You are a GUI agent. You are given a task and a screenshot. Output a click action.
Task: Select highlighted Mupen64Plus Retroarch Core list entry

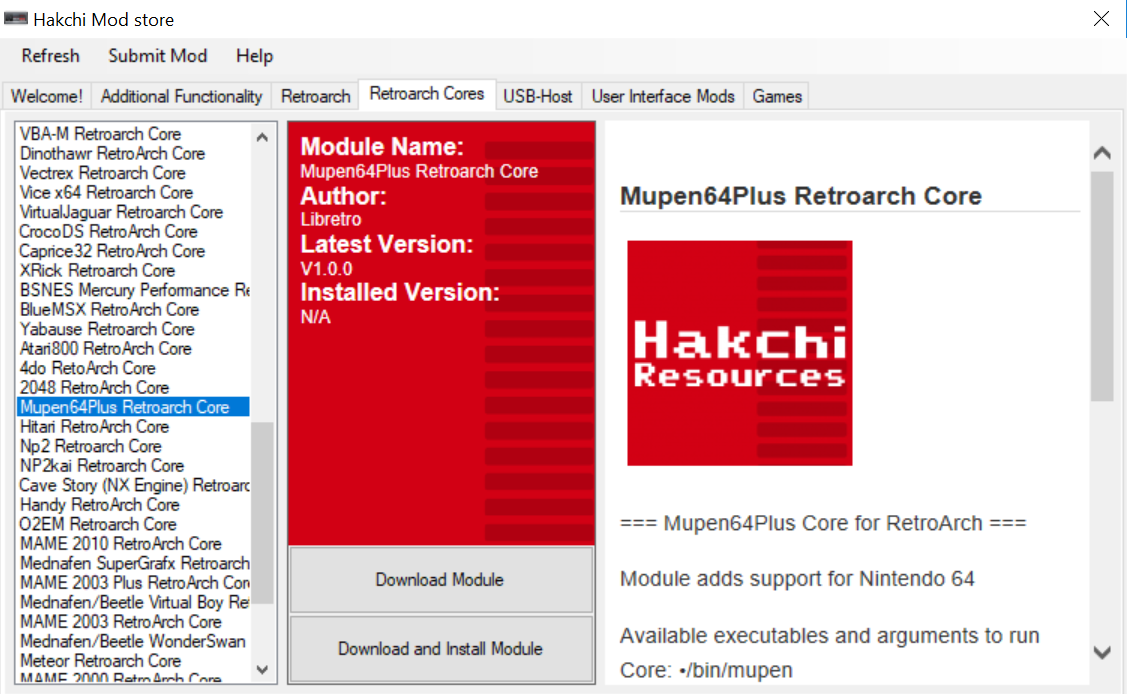tap(134, 407)
